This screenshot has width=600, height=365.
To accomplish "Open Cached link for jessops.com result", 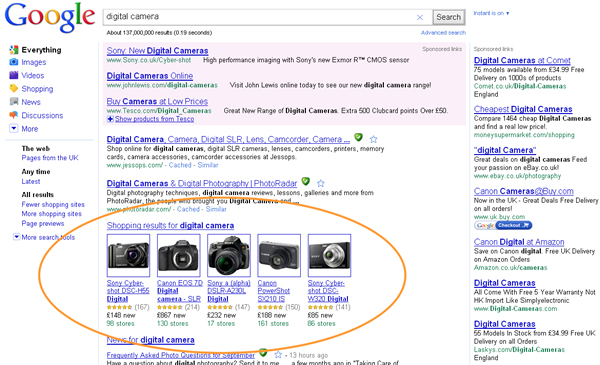I will pyautogui.click(x=180, y=165).
